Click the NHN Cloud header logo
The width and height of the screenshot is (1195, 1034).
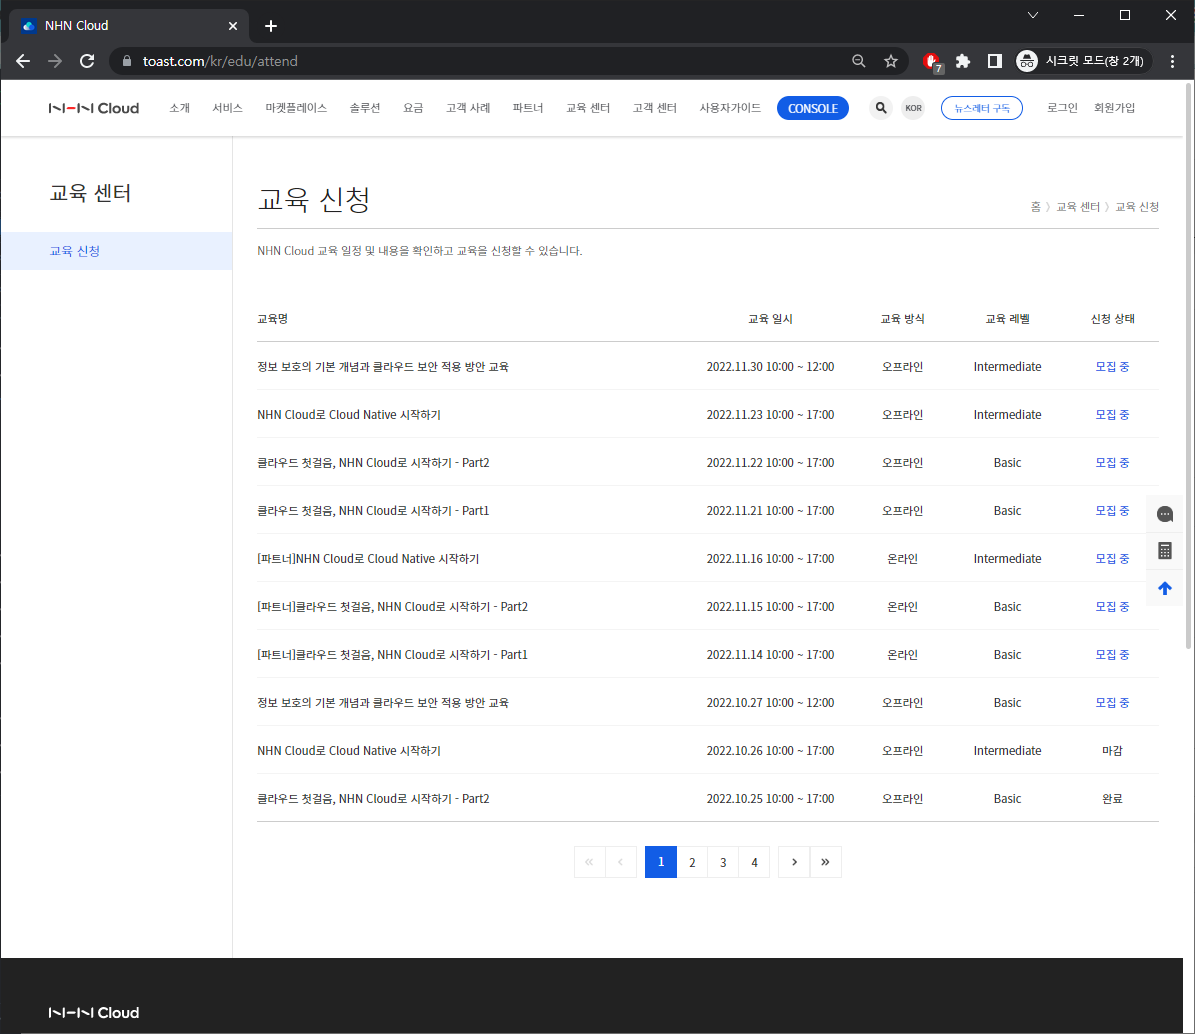pyautogui.click(x=94, y=108)
